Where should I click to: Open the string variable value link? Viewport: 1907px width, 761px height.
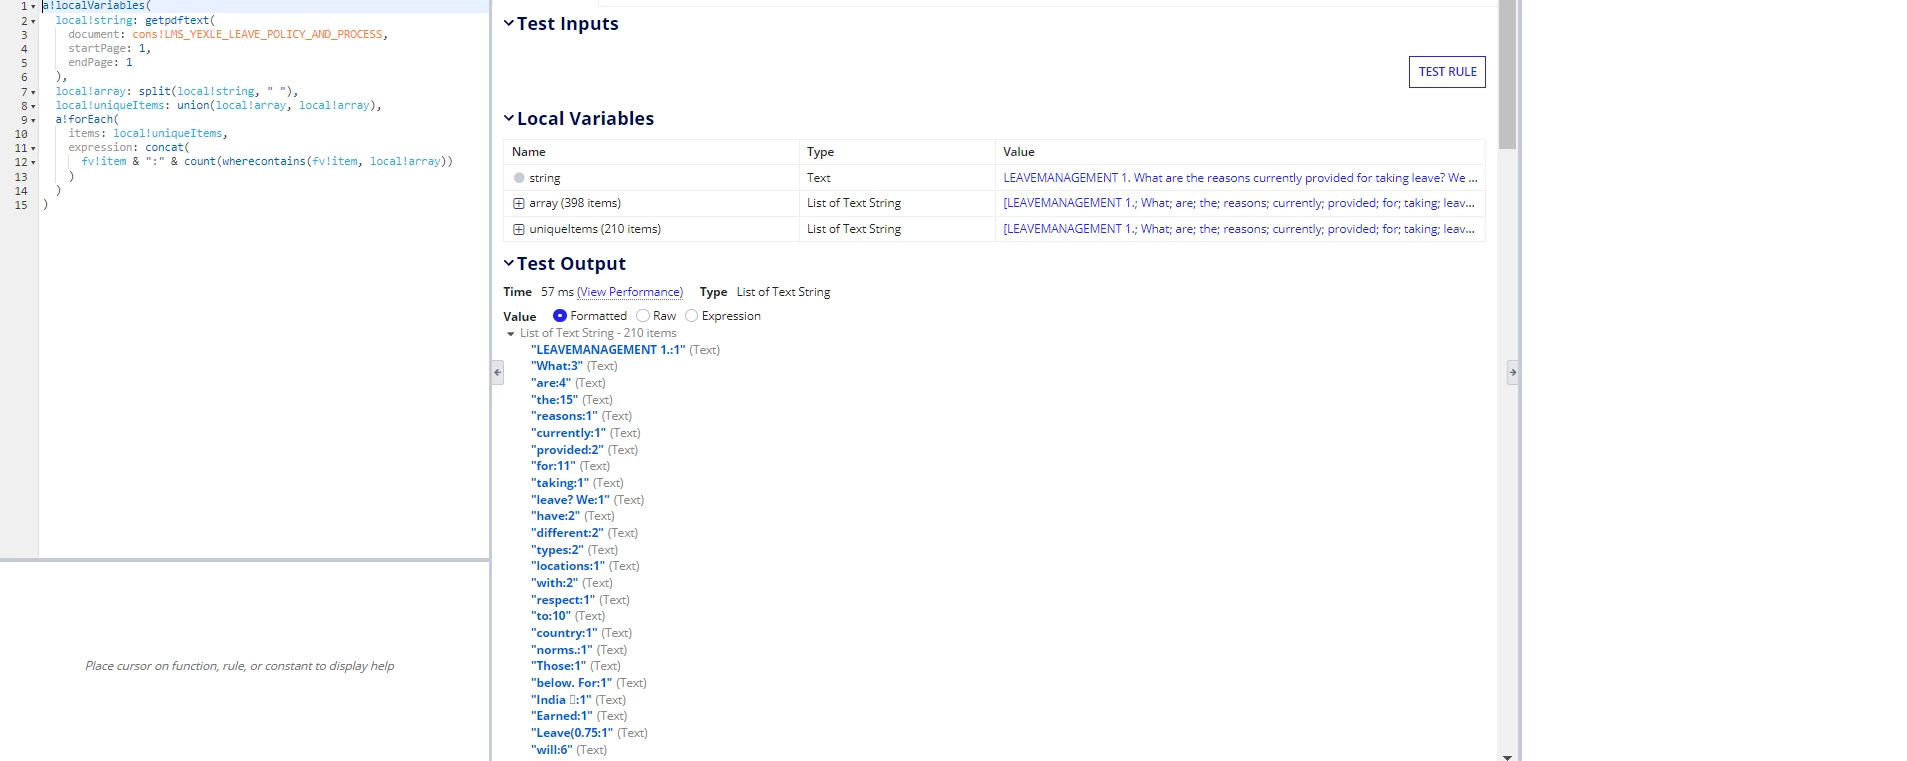pos(1240,178)
